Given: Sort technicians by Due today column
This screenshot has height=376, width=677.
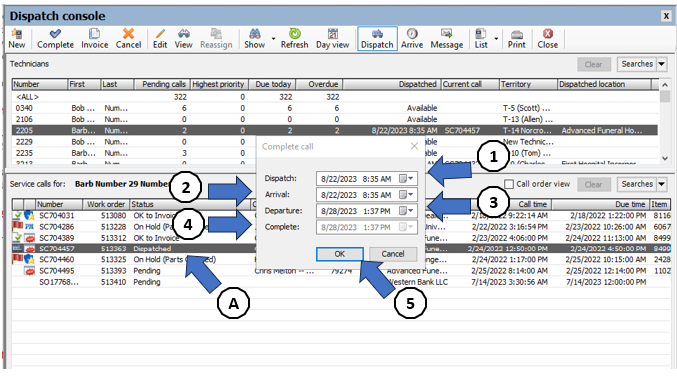Looking at the screenshot, I should click(x=272, y=84).
